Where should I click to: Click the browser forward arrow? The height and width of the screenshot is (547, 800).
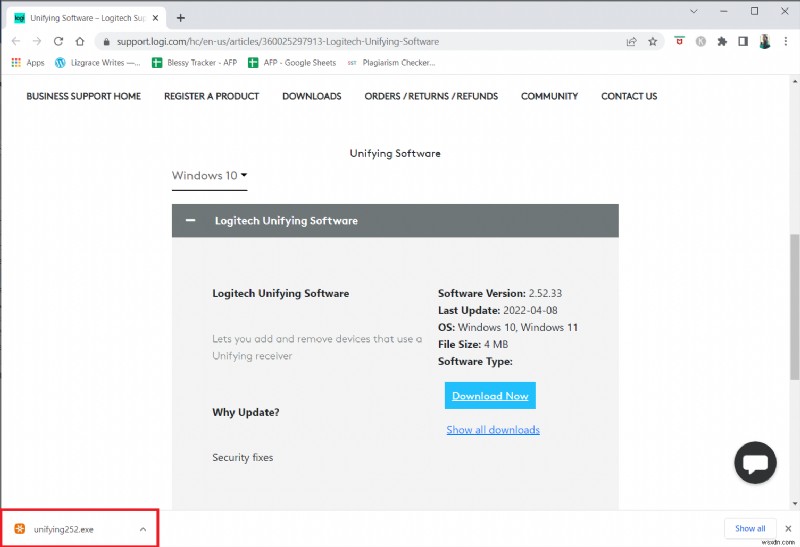37,41
